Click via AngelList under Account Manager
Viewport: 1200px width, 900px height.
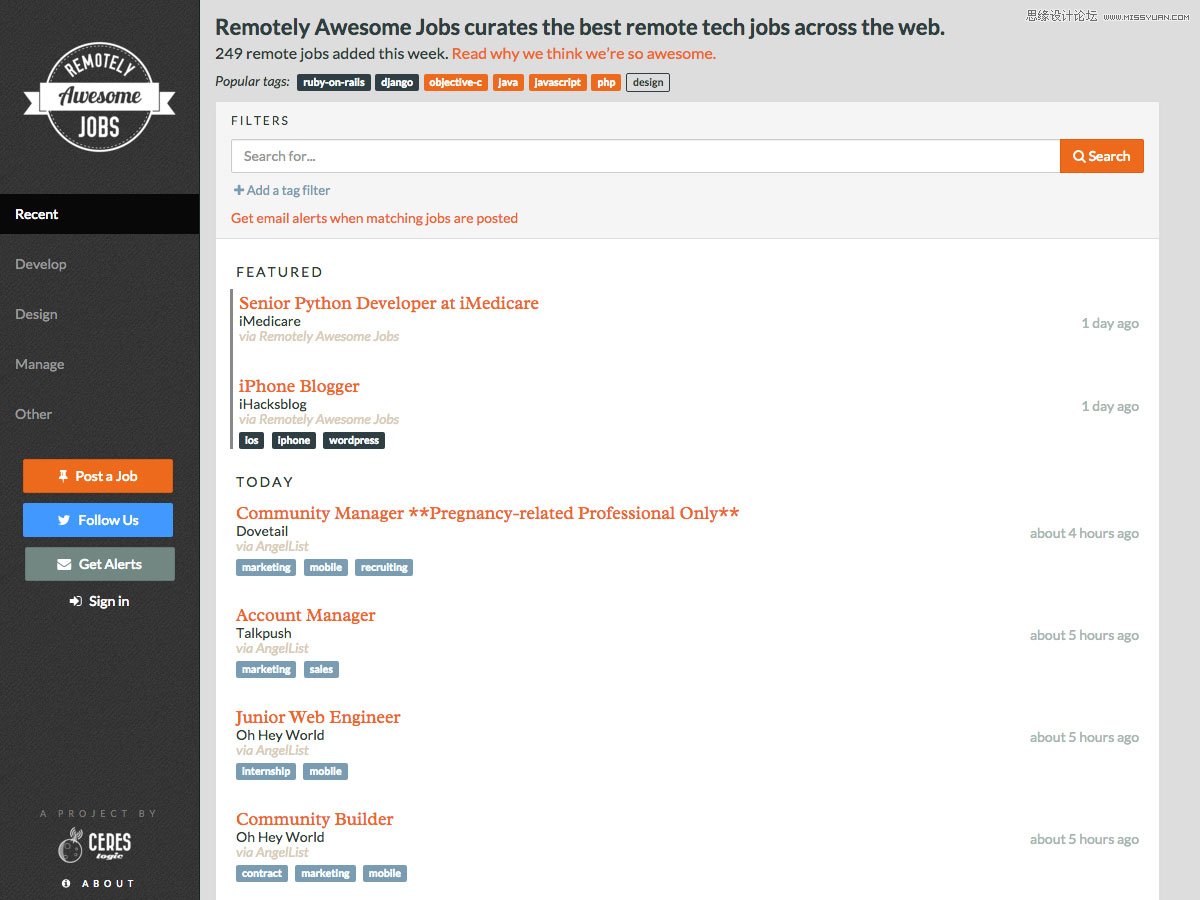pyautogui.click(x=273, y=648)
